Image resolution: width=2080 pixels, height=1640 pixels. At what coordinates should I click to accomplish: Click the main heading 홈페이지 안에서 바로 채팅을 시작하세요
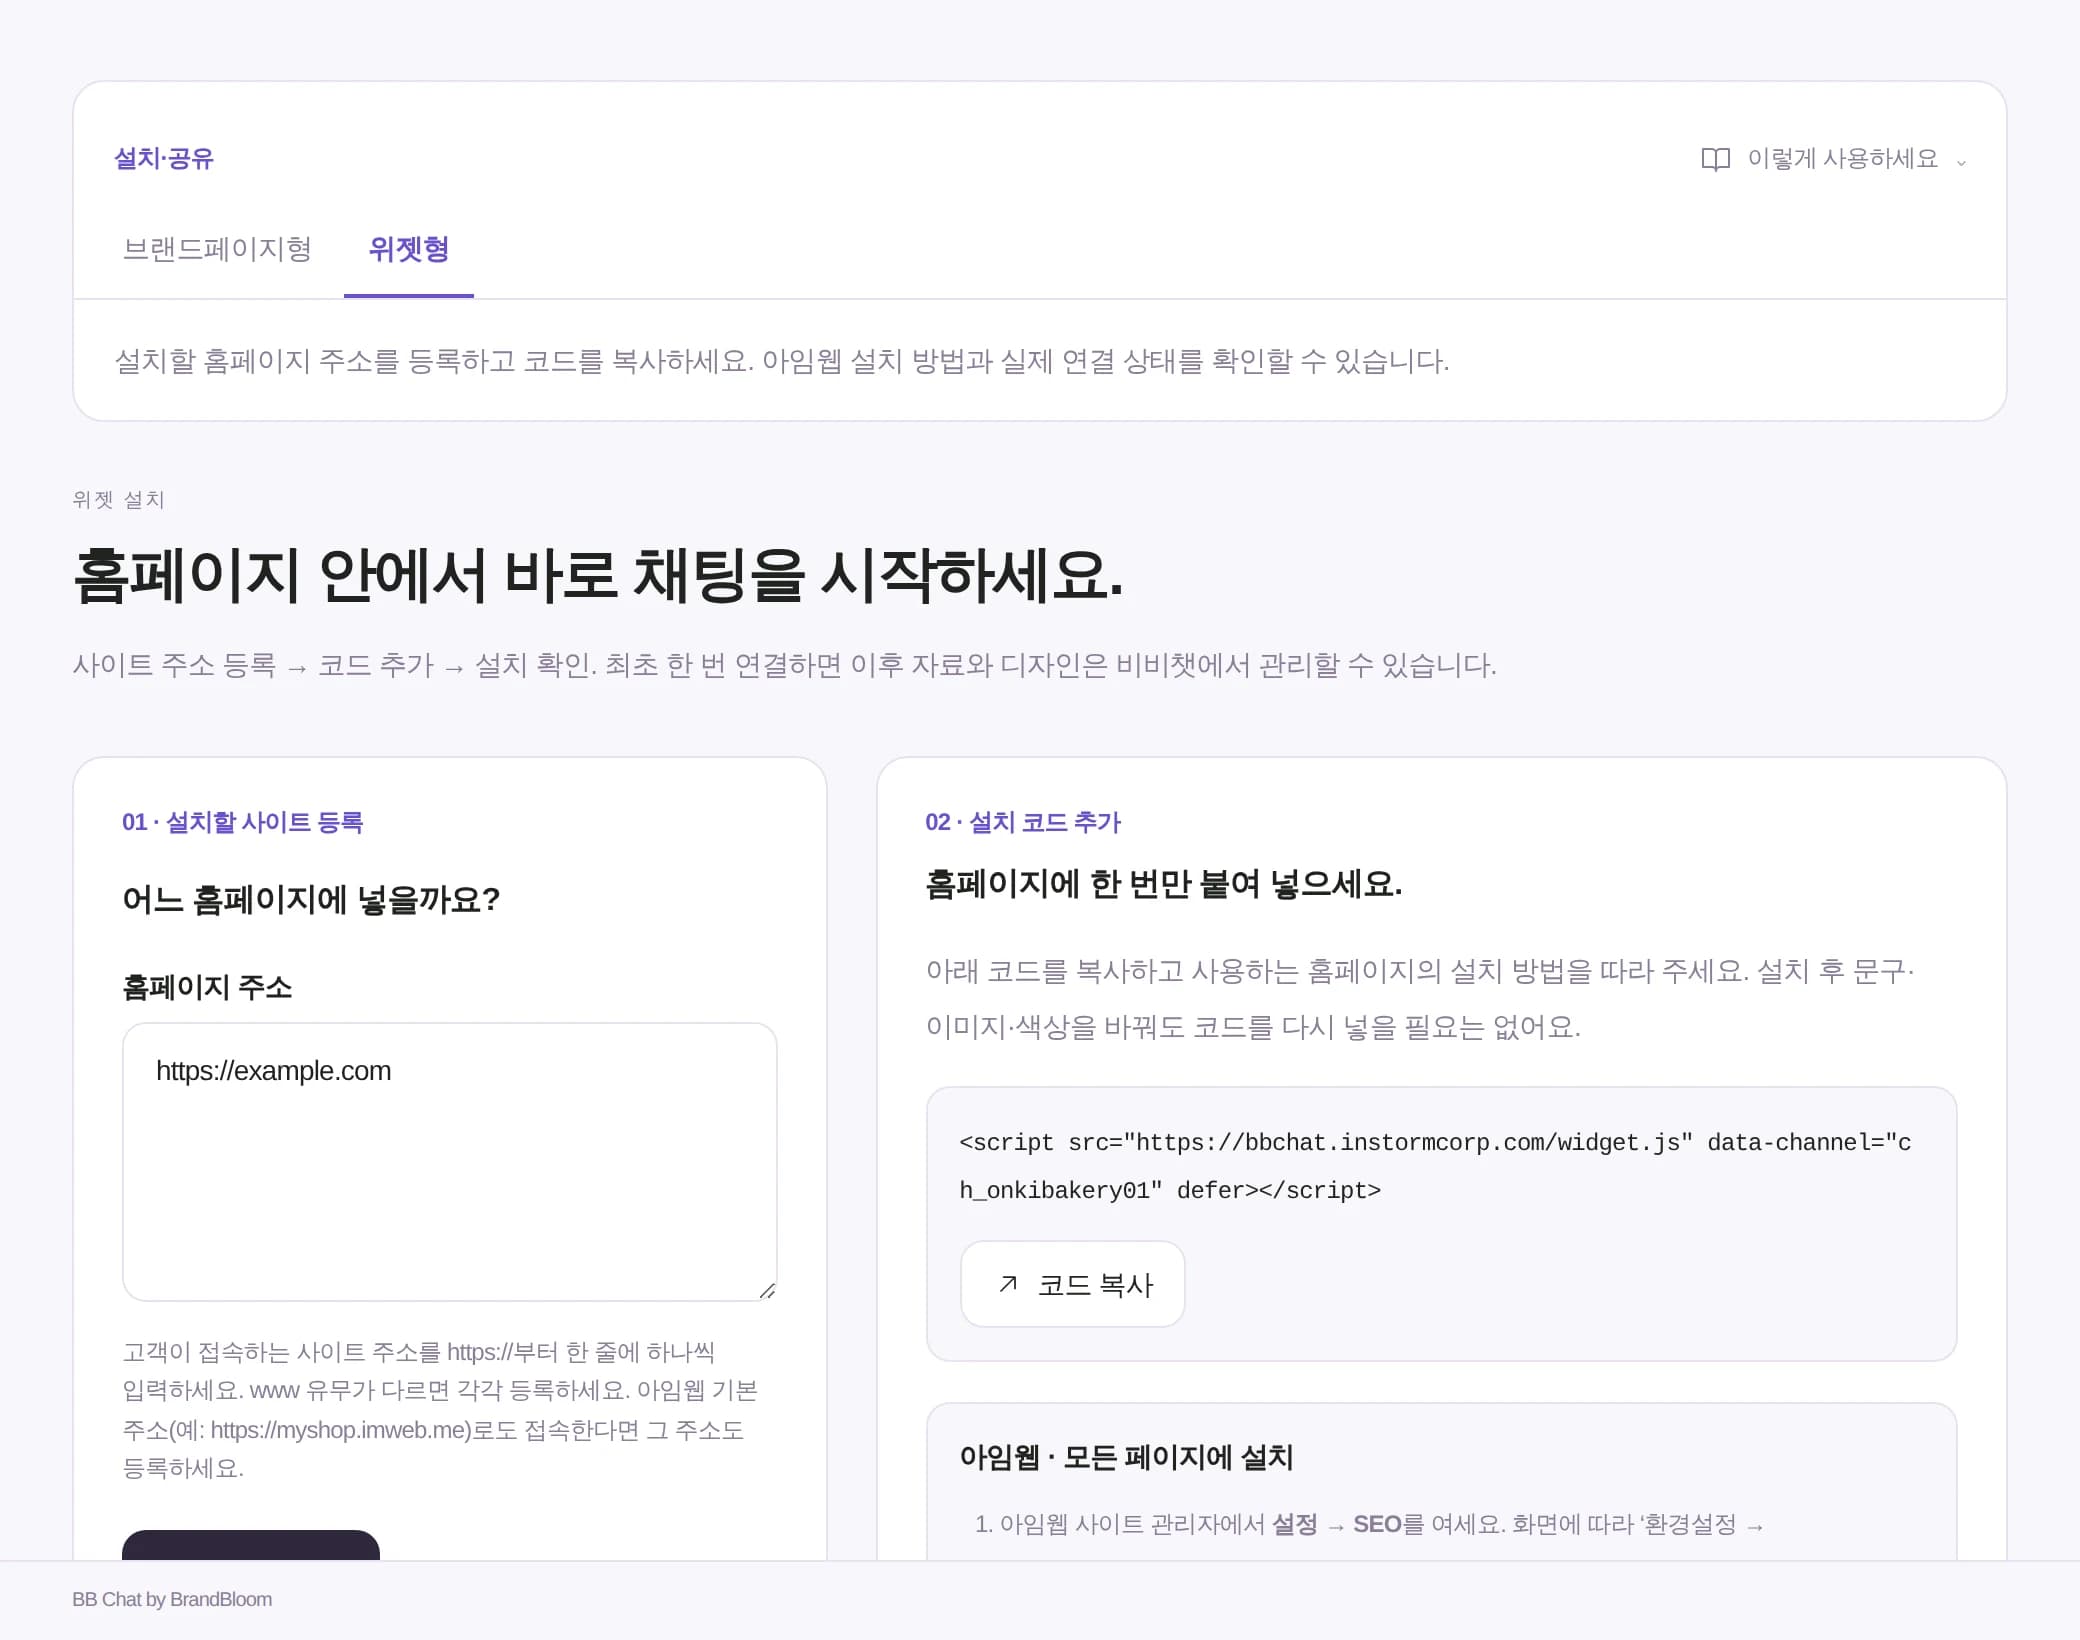[598, 575]
